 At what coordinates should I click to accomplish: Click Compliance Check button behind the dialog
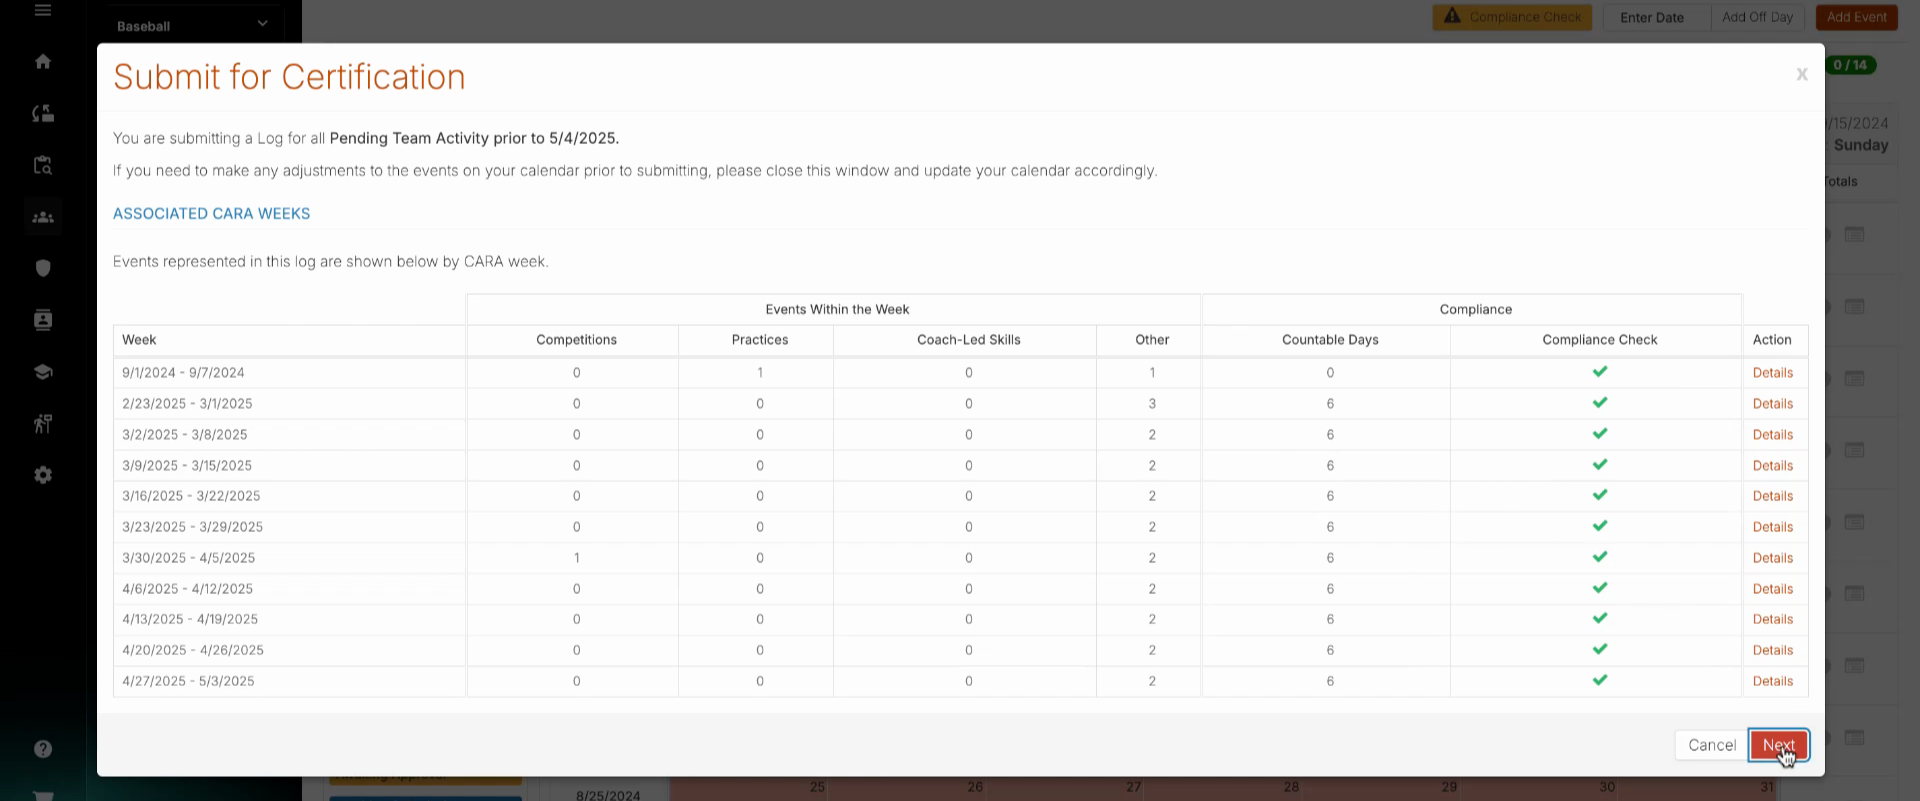pyautogui.click(x=1512, y=17)
